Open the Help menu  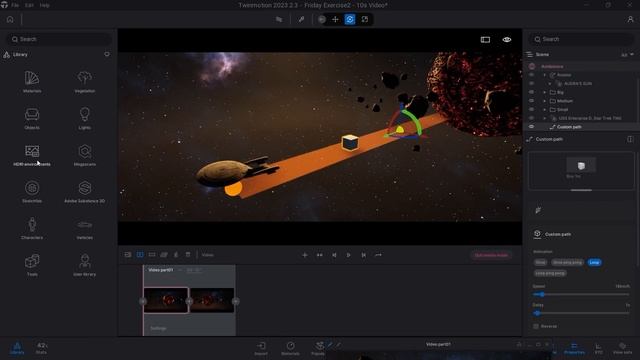(44, 5)
